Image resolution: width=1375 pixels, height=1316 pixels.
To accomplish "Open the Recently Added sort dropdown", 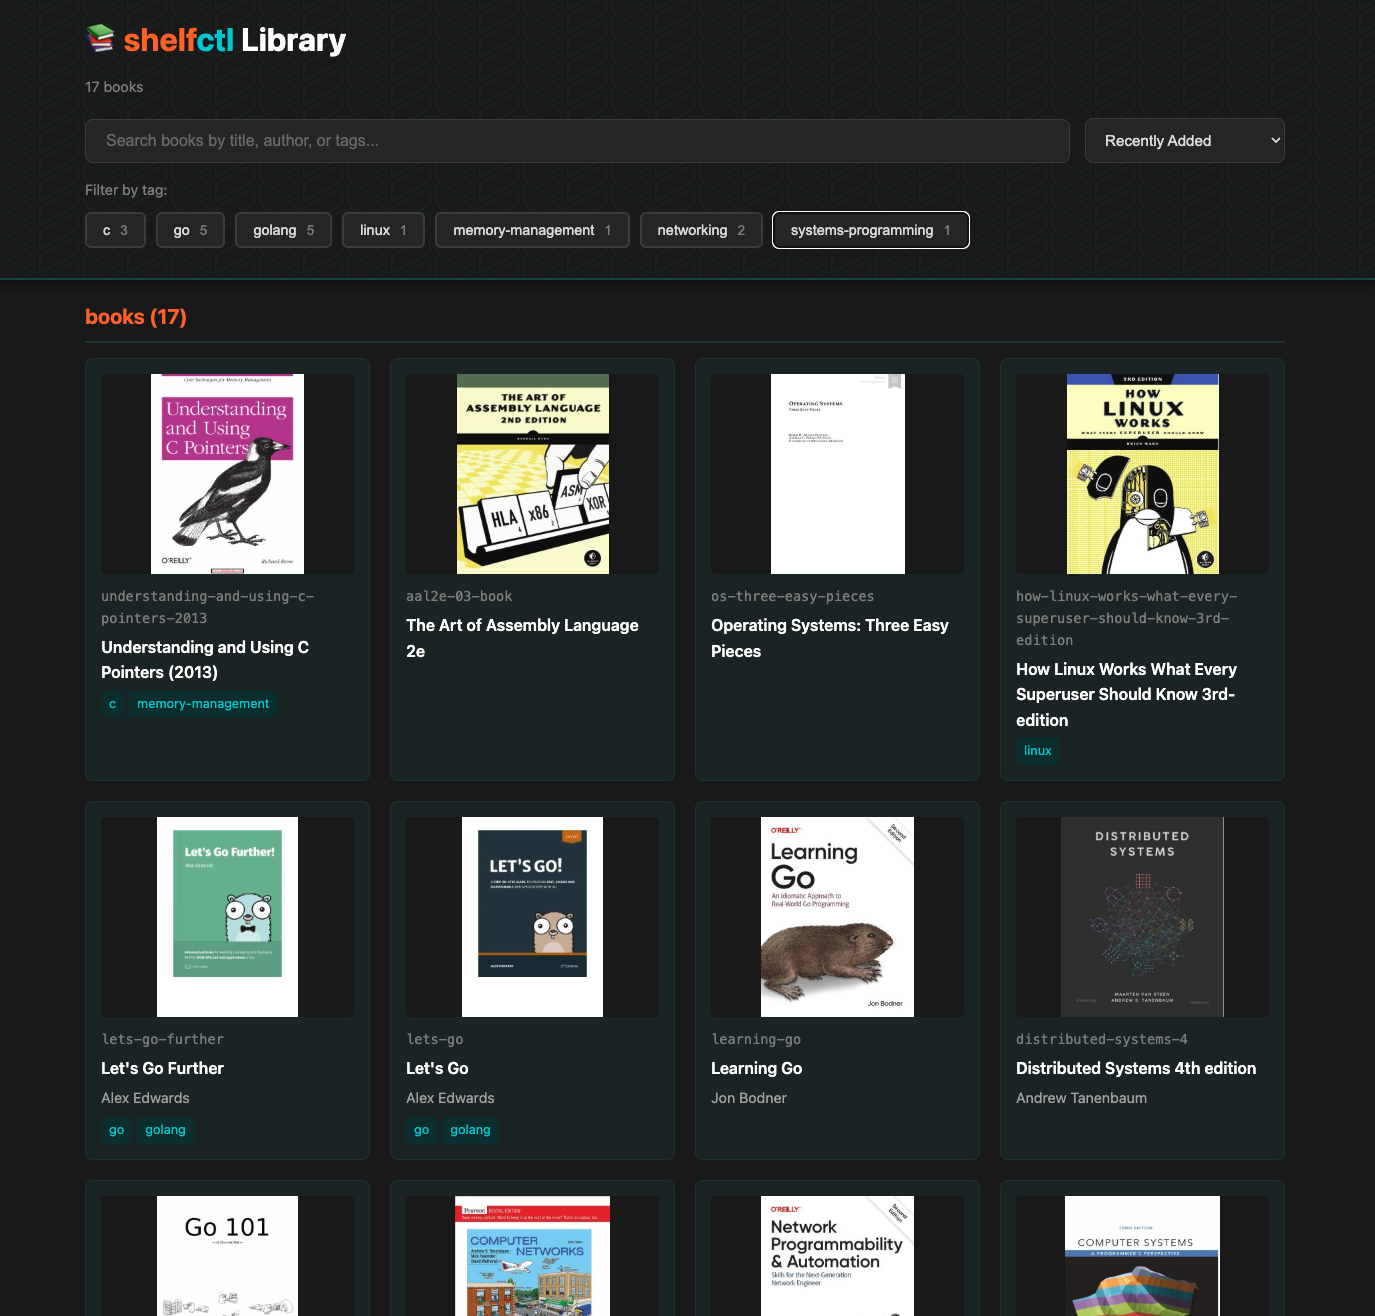I will (1184, 141).
